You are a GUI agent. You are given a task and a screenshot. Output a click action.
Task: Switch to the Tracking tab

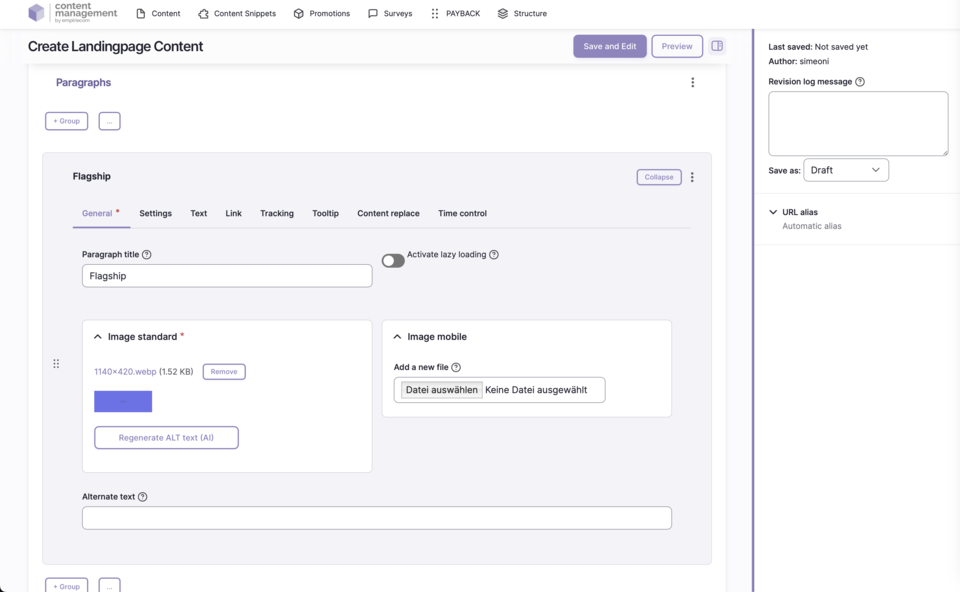[277, 213]
